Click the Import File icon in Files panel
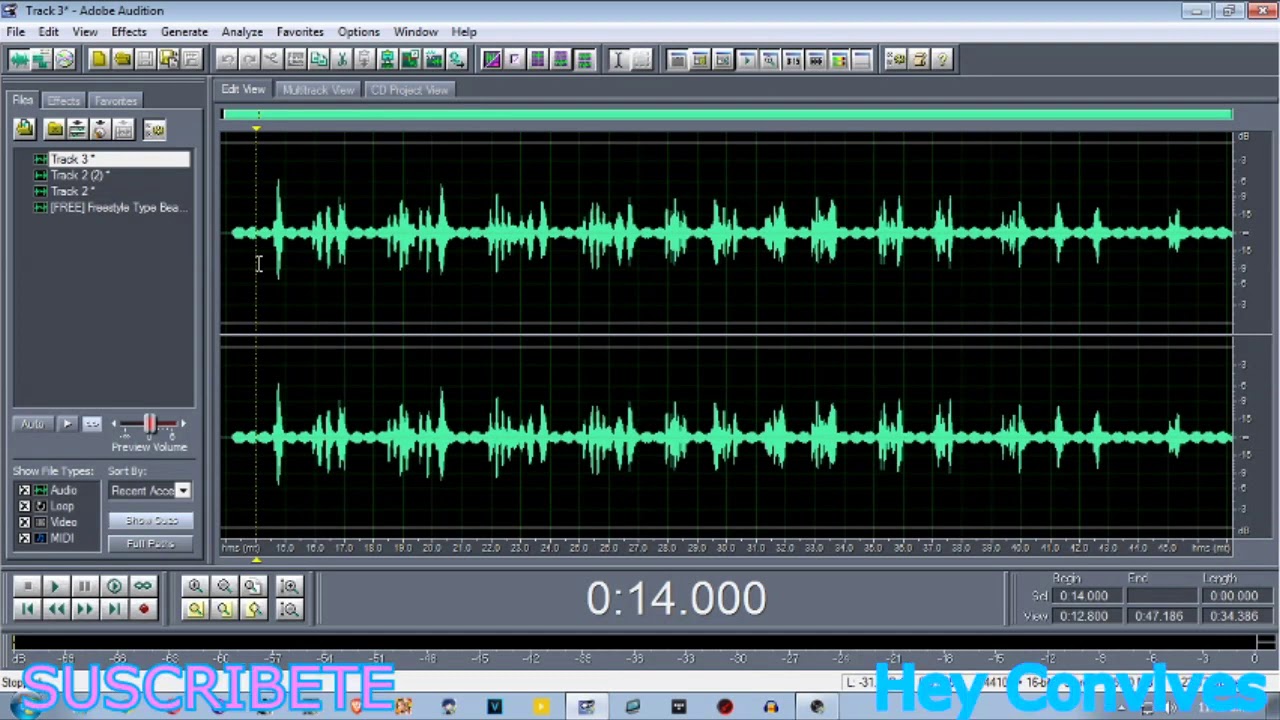Screen dimensions: 1280x720 tap(24, 129)
